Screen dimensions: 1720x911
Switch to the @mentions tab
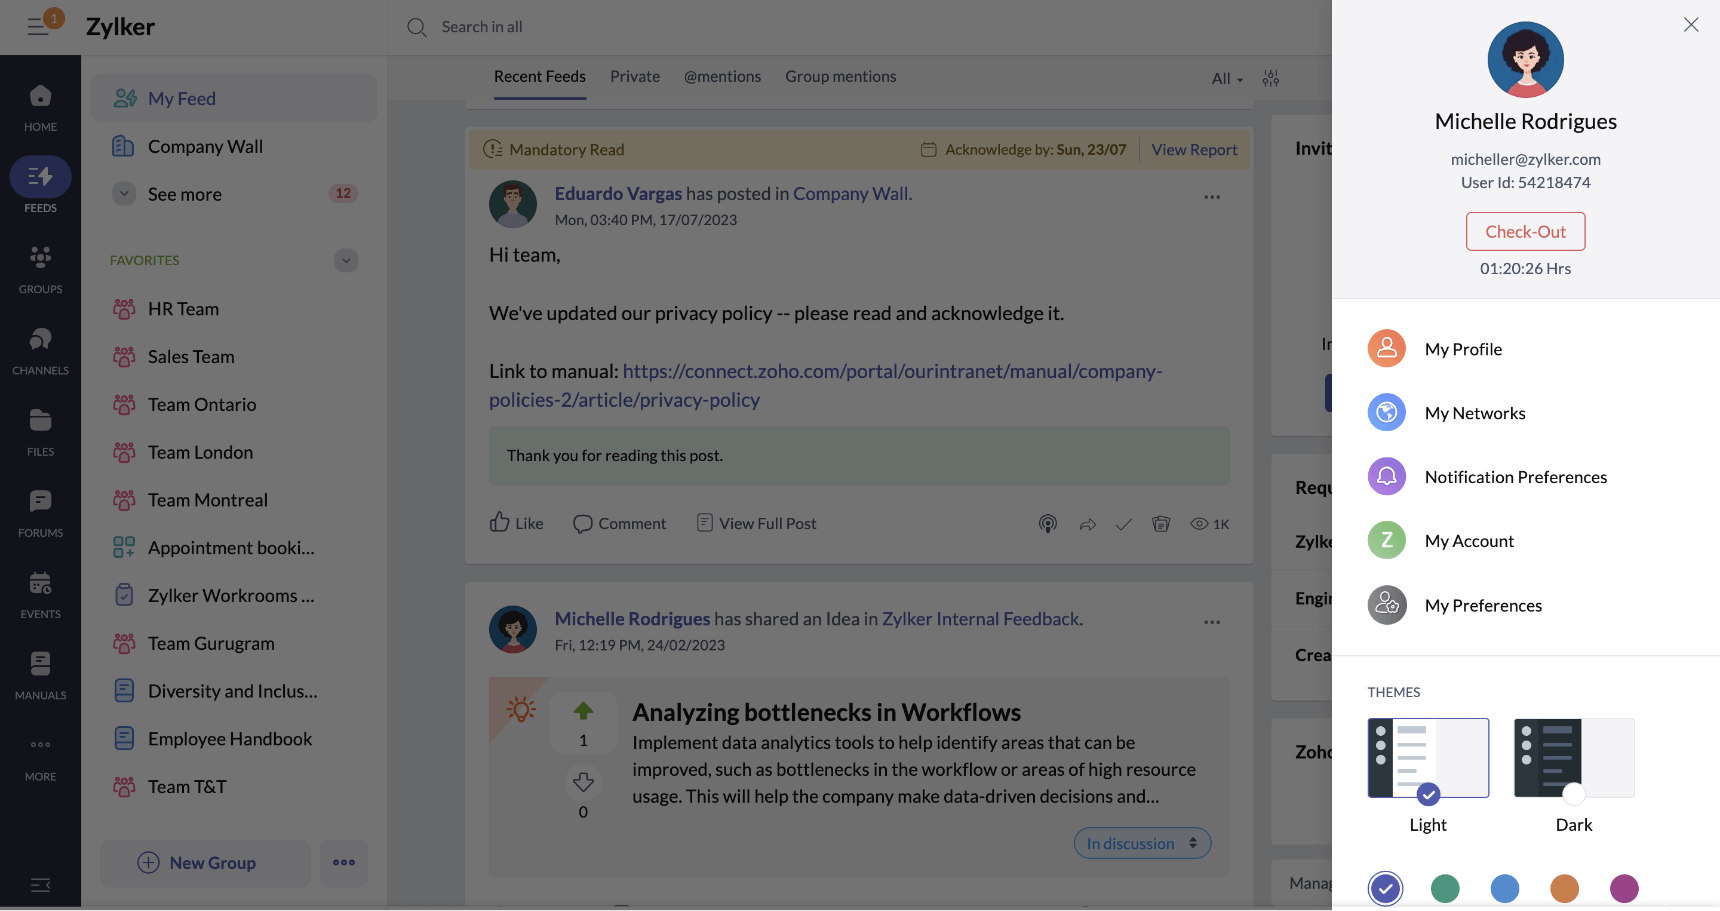[x=722, y=77]
